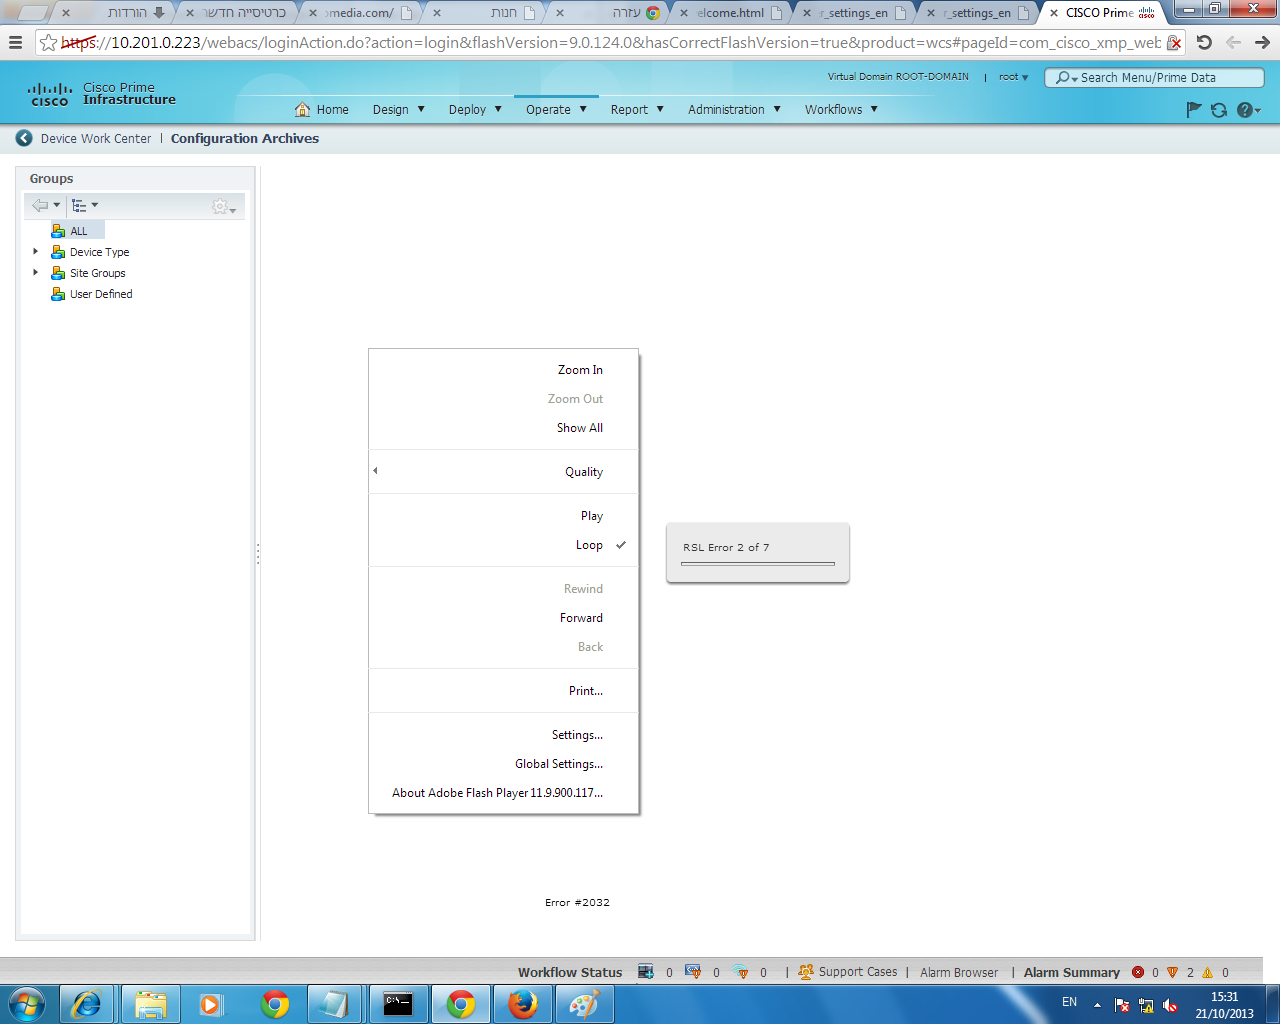This screenshot has height=1024, width=1280.
Task: Show hidden system tray icons arrow
Action: (1097, 1004)
